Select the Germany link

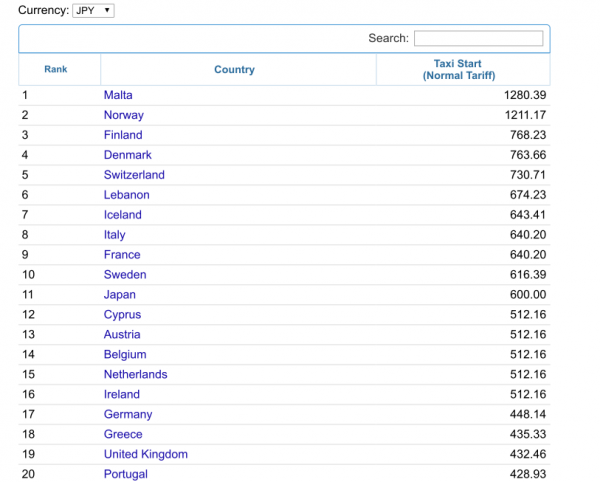128,415
